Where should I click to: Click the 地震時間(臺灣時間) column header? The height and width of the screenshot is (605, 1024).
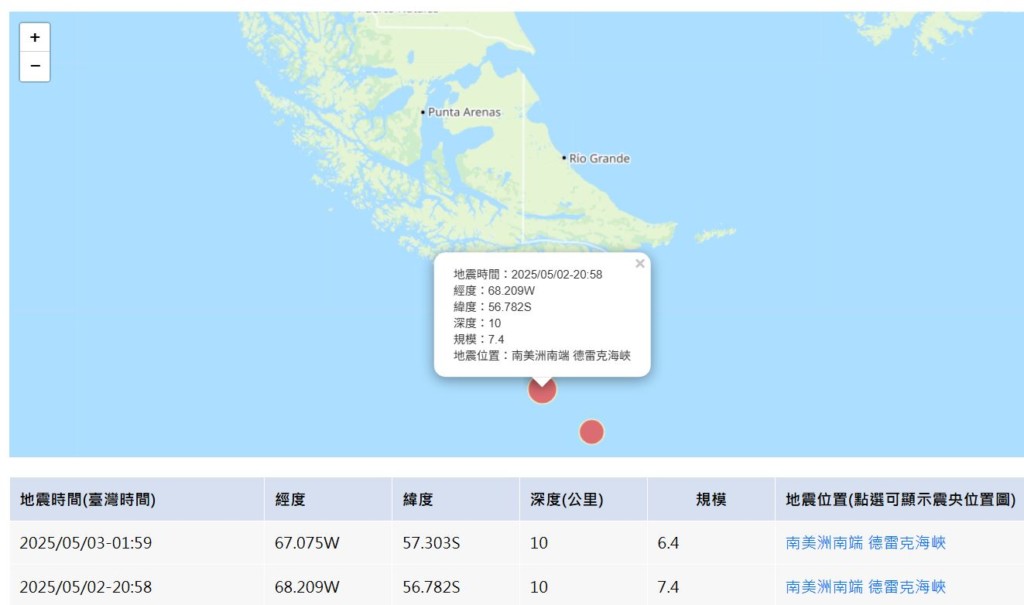click(88, 499)
